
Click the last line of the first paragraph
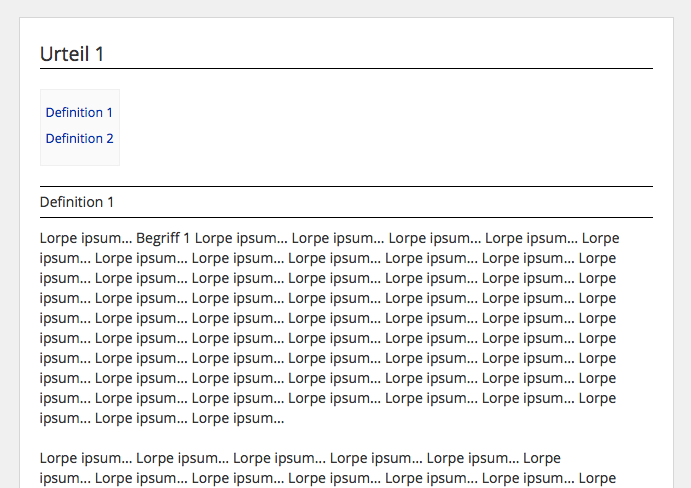pos(162,418)
